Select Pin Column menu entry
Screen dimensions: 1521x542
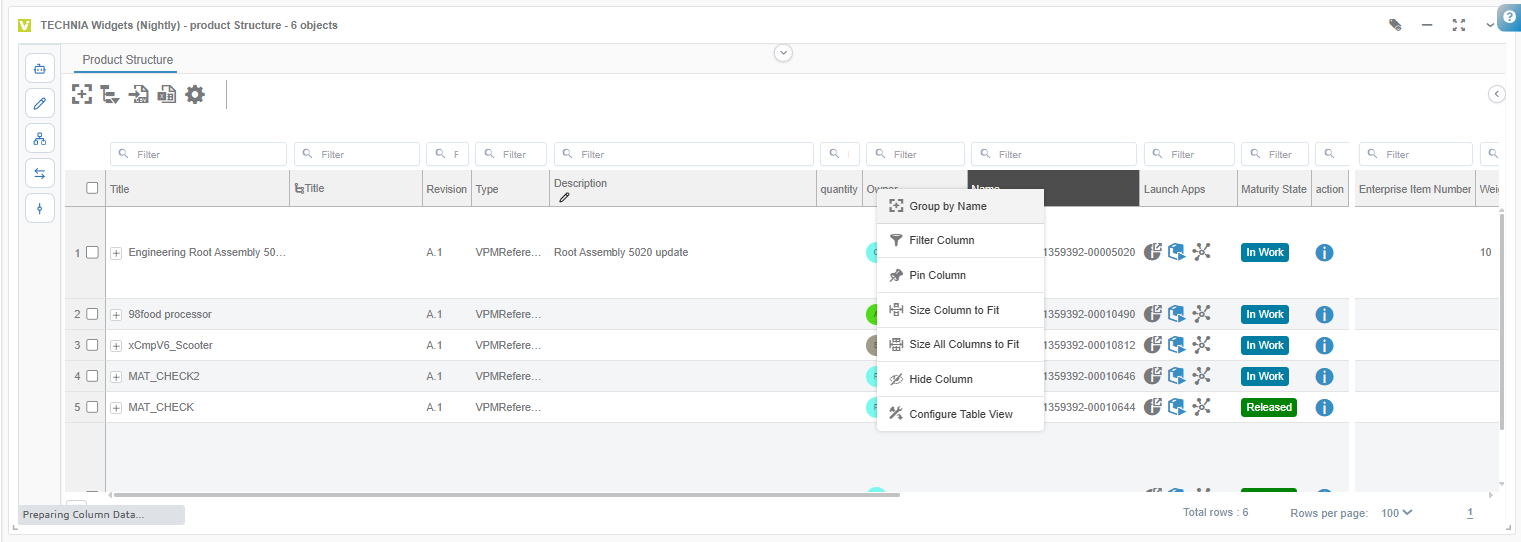point(960,275)
